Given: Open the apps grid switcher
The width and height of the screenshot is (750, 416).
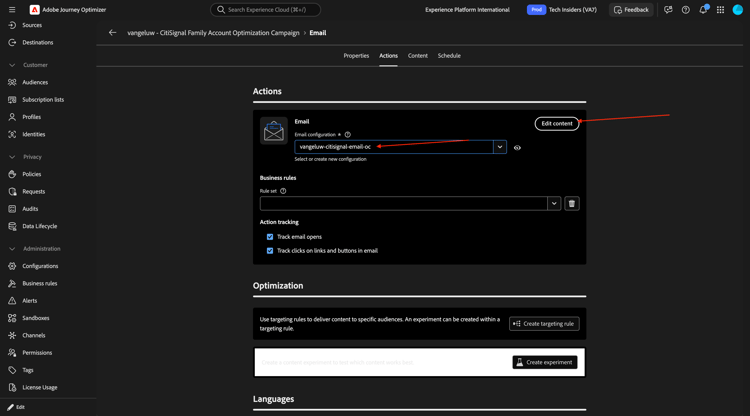Looking at the screenshot, I should (720, 10).
